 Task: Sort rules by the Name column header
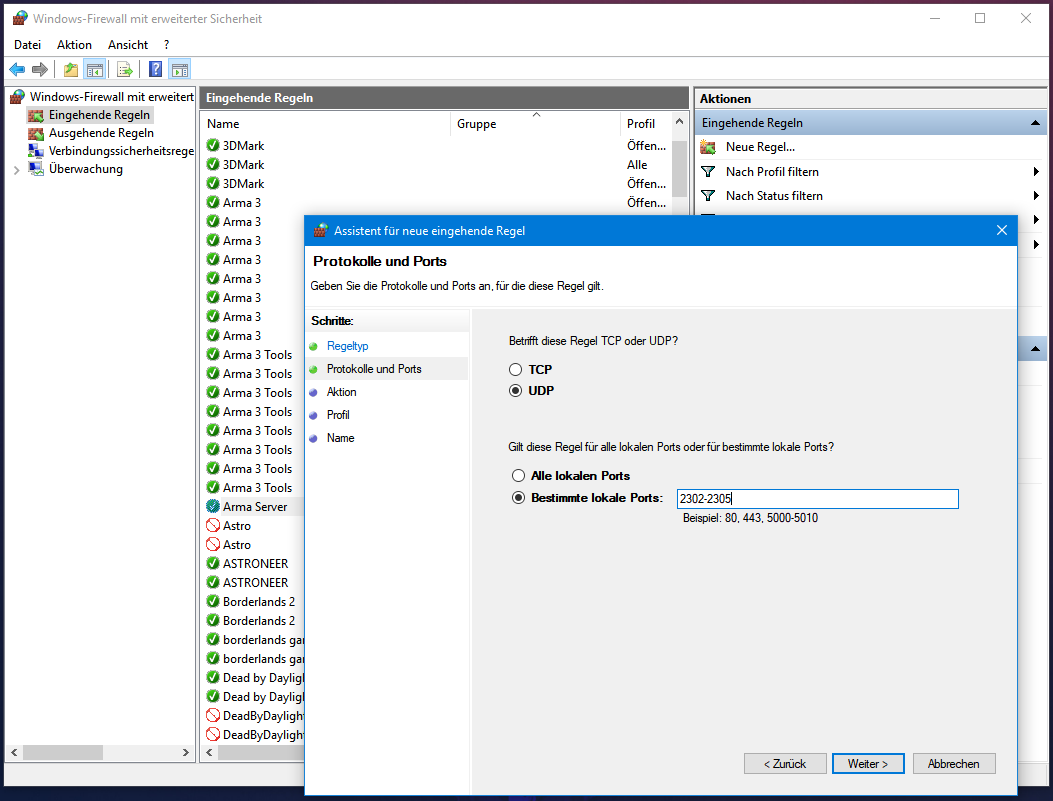pos(326,124)
